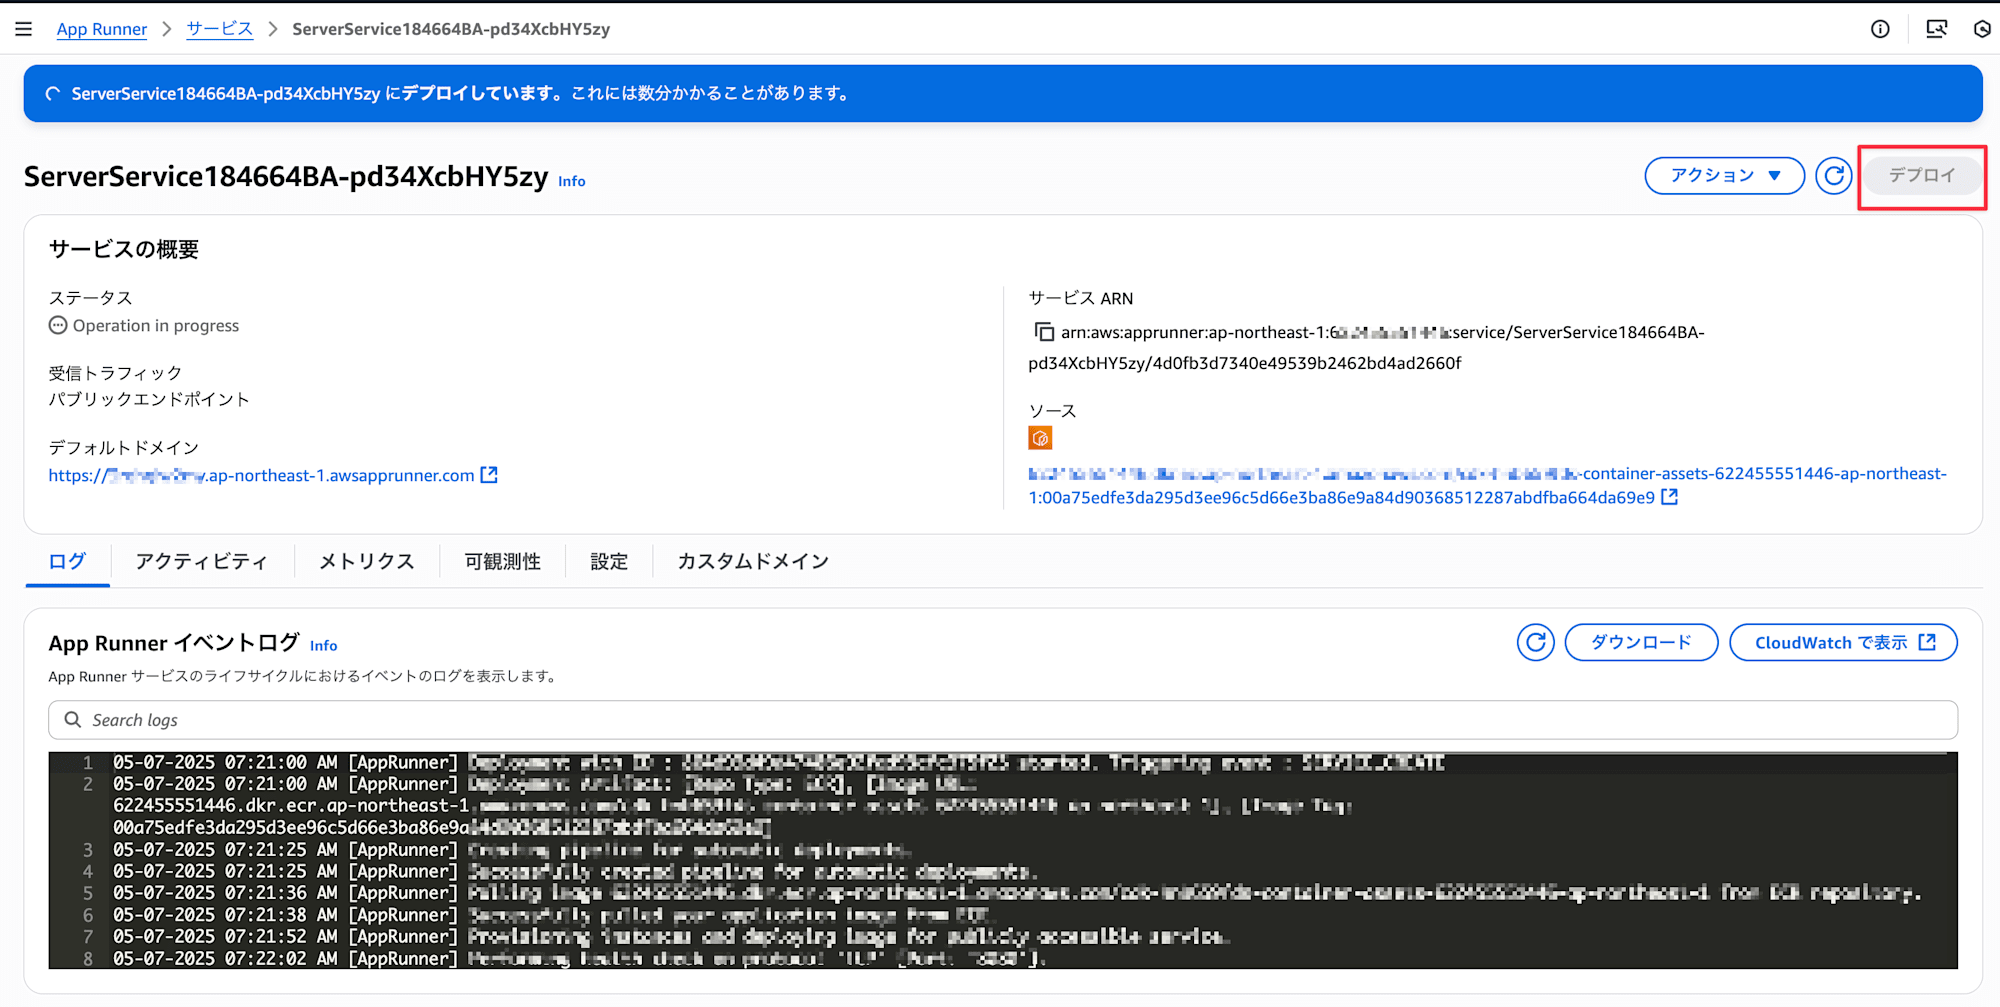
Task: Open default domain external link icon
Action: [x=489, y=475]
